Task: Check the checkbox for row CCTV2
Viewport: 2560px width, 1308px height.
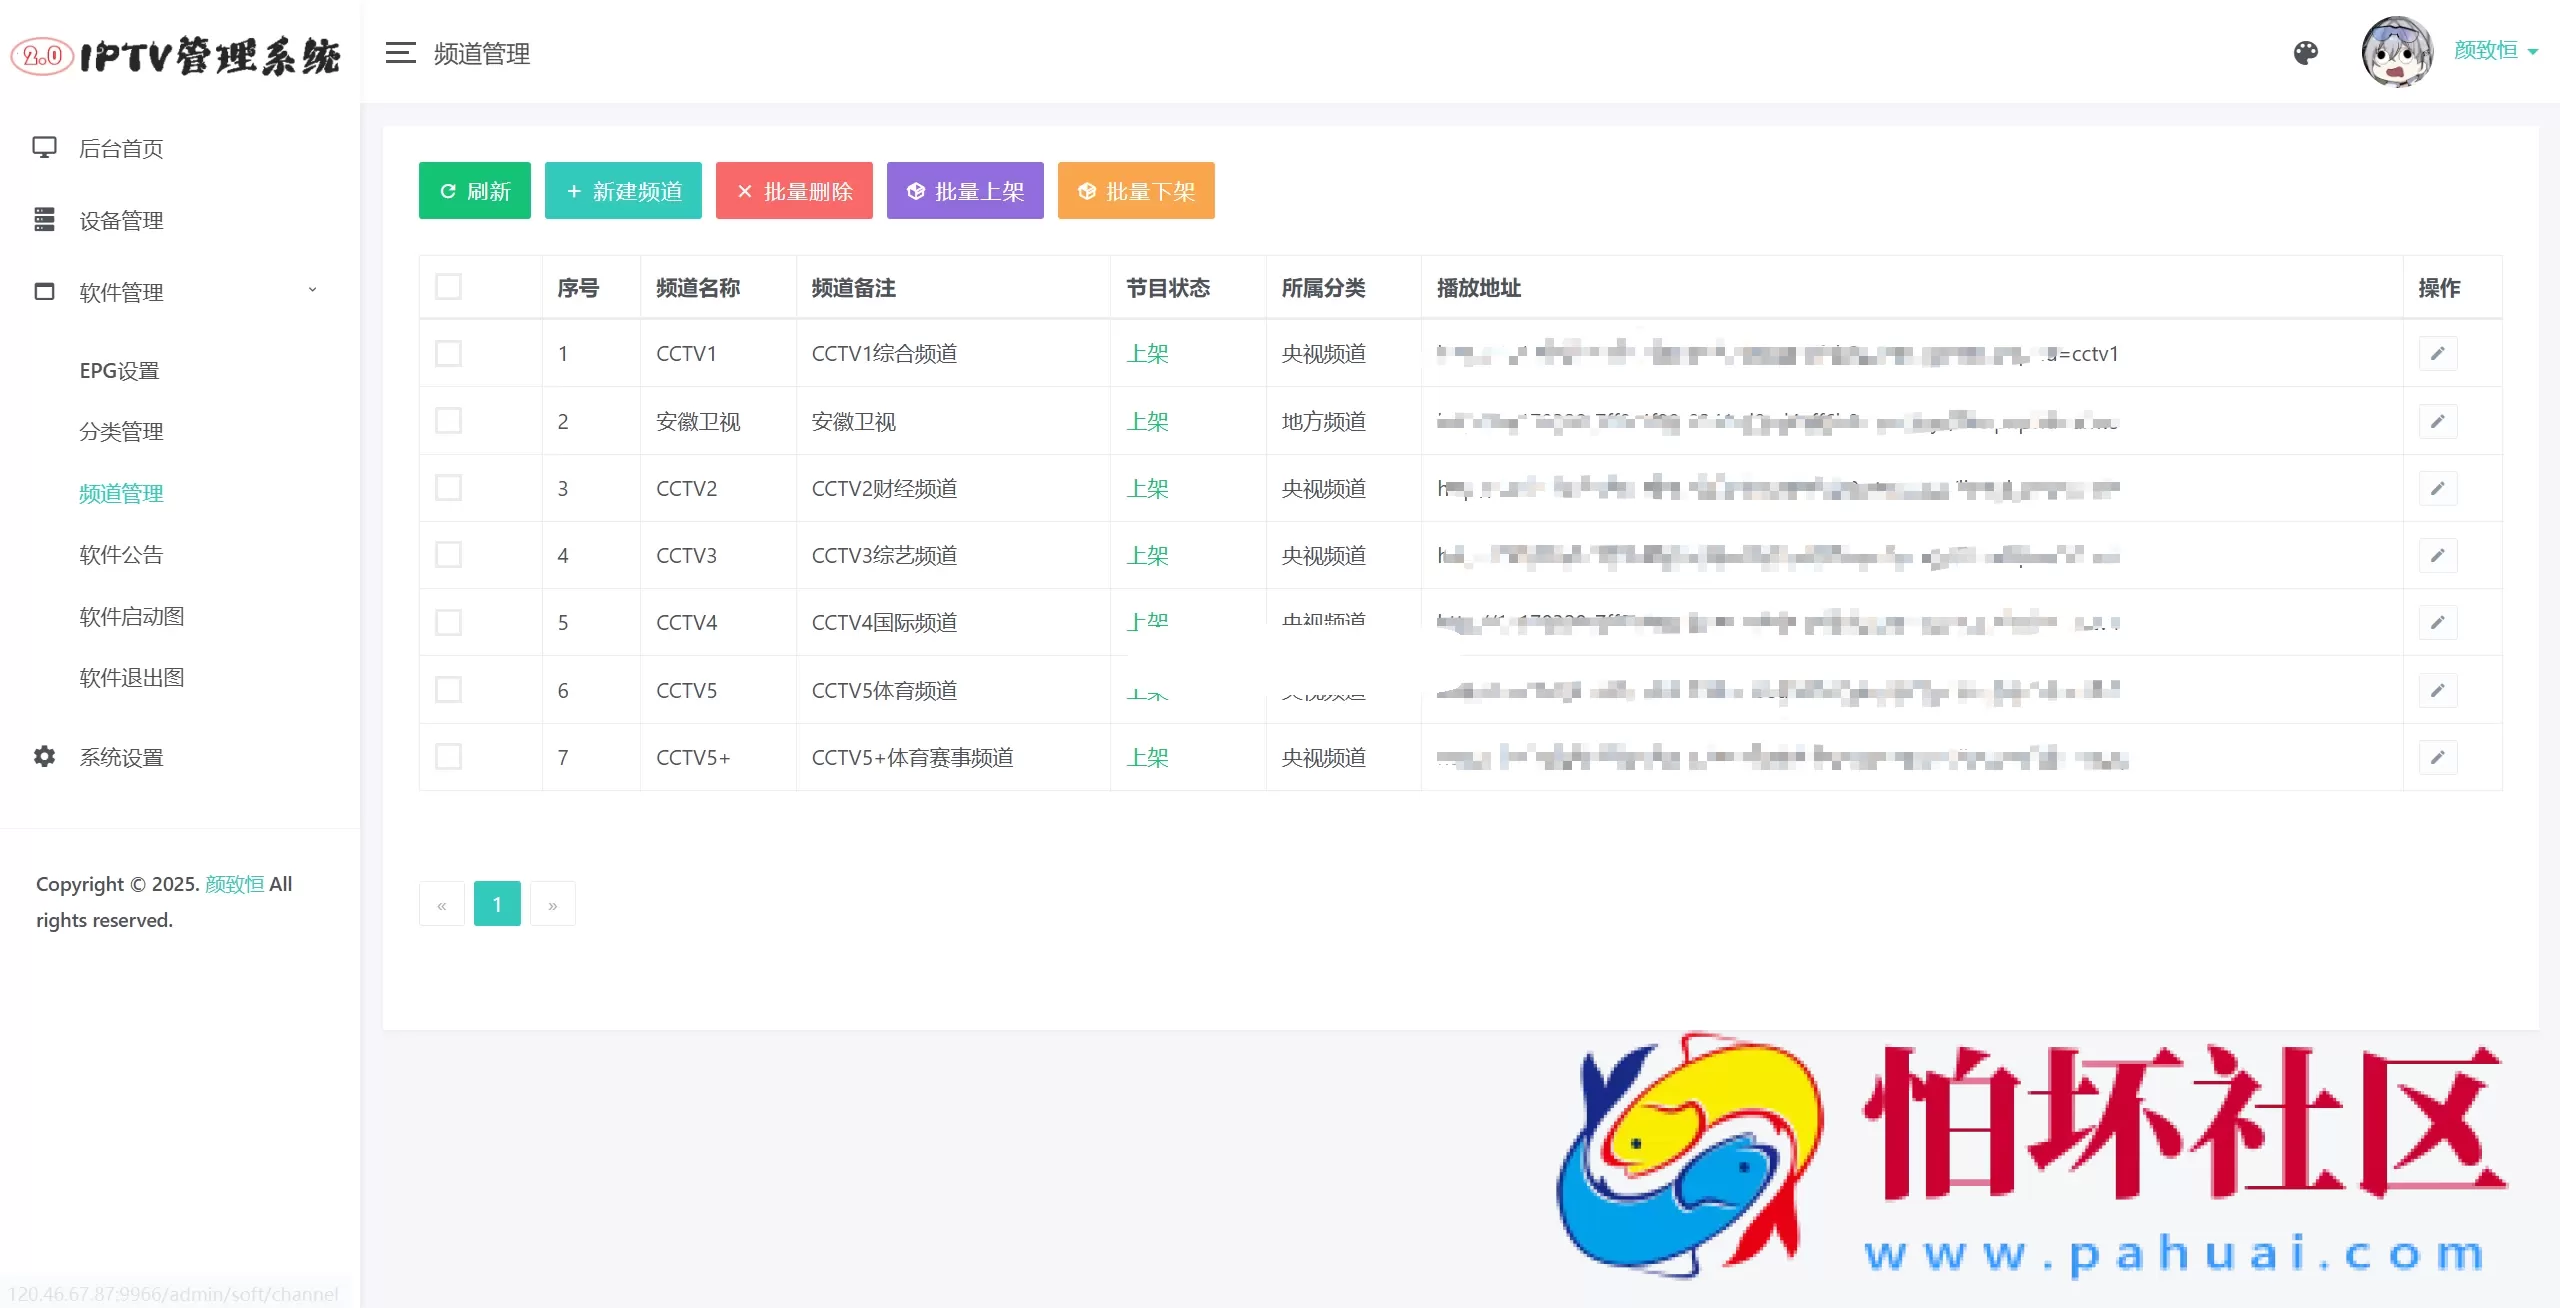Action: [449, 488]
